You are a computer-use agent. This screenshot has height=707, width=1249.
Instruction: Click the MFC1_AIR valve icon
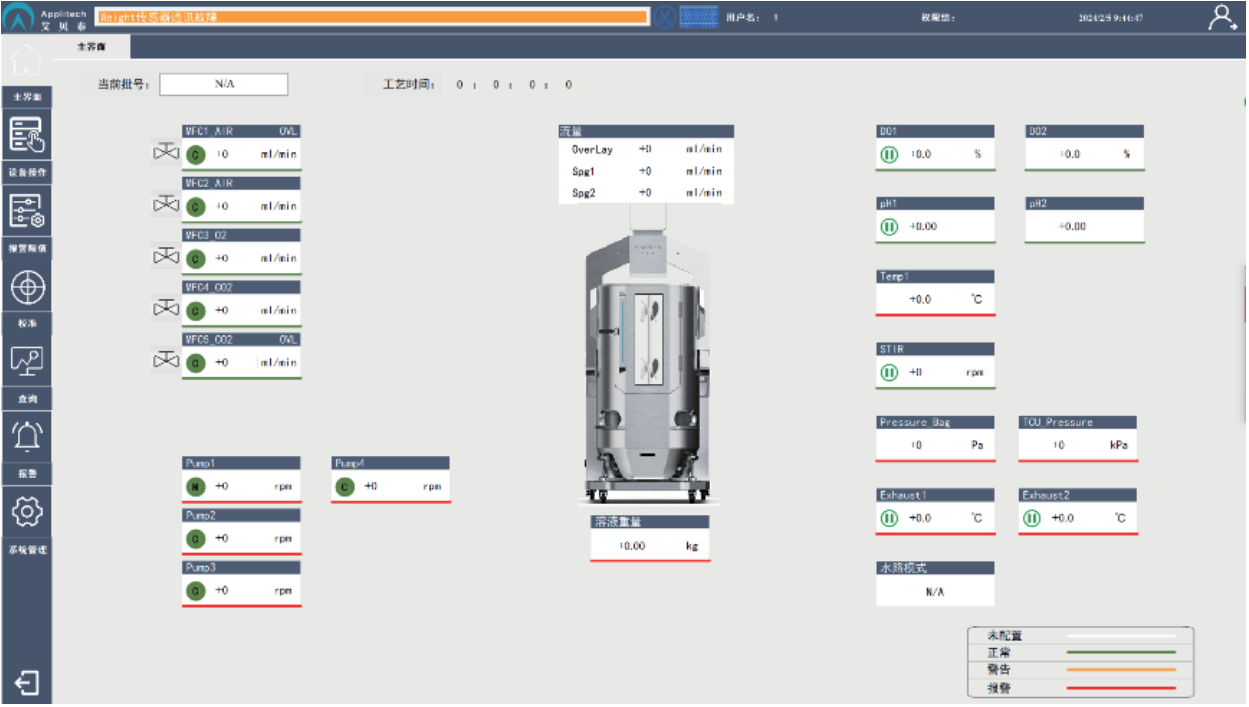pyautogui.click(x=164, y=153)
